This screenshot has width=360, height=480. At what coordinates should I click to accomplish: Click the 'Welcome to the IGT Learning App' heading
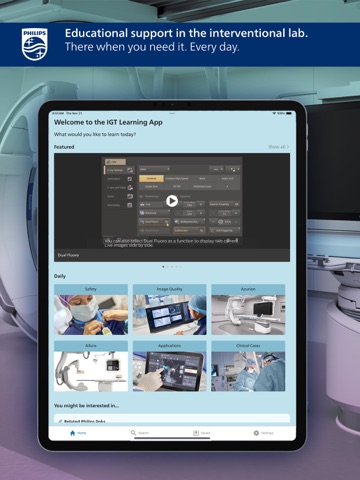point(108,122)
